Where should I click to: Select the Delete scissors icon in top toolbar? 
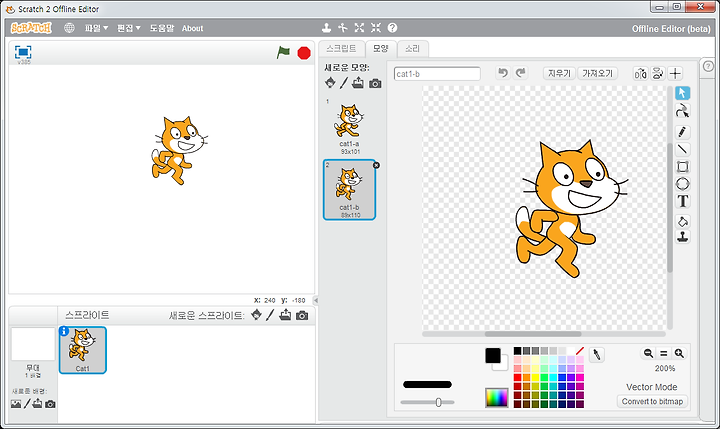tap(343, 28)
